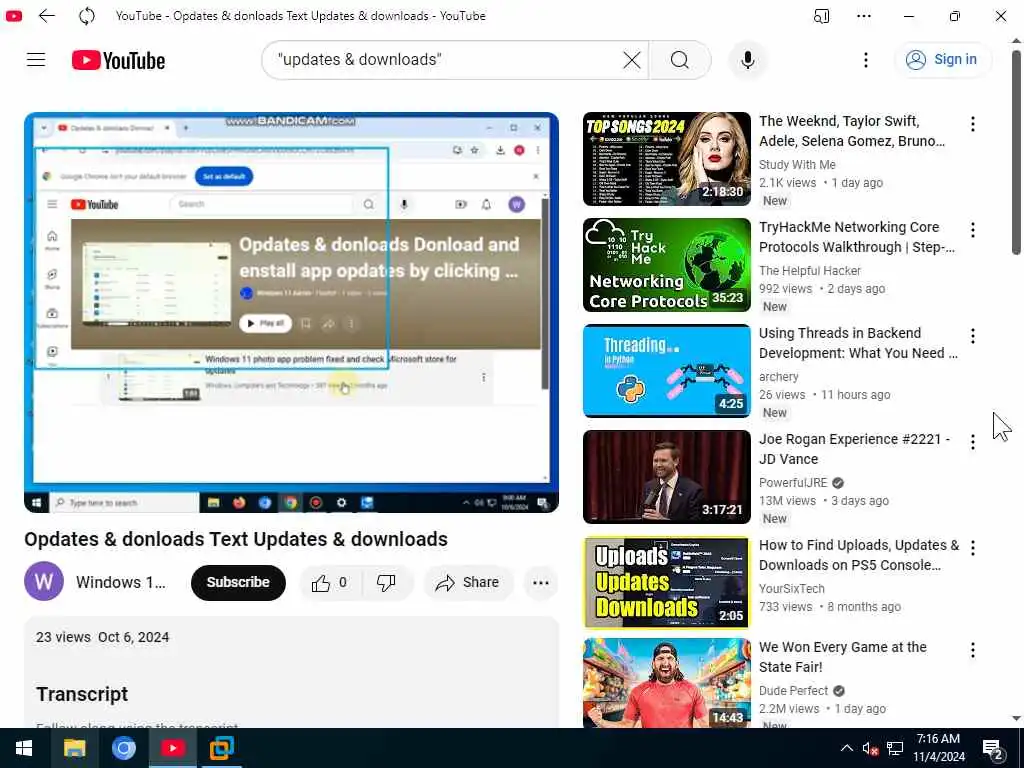Open the Uploads Updates Downloads PS5 thumbnail

tap(667, 583)
